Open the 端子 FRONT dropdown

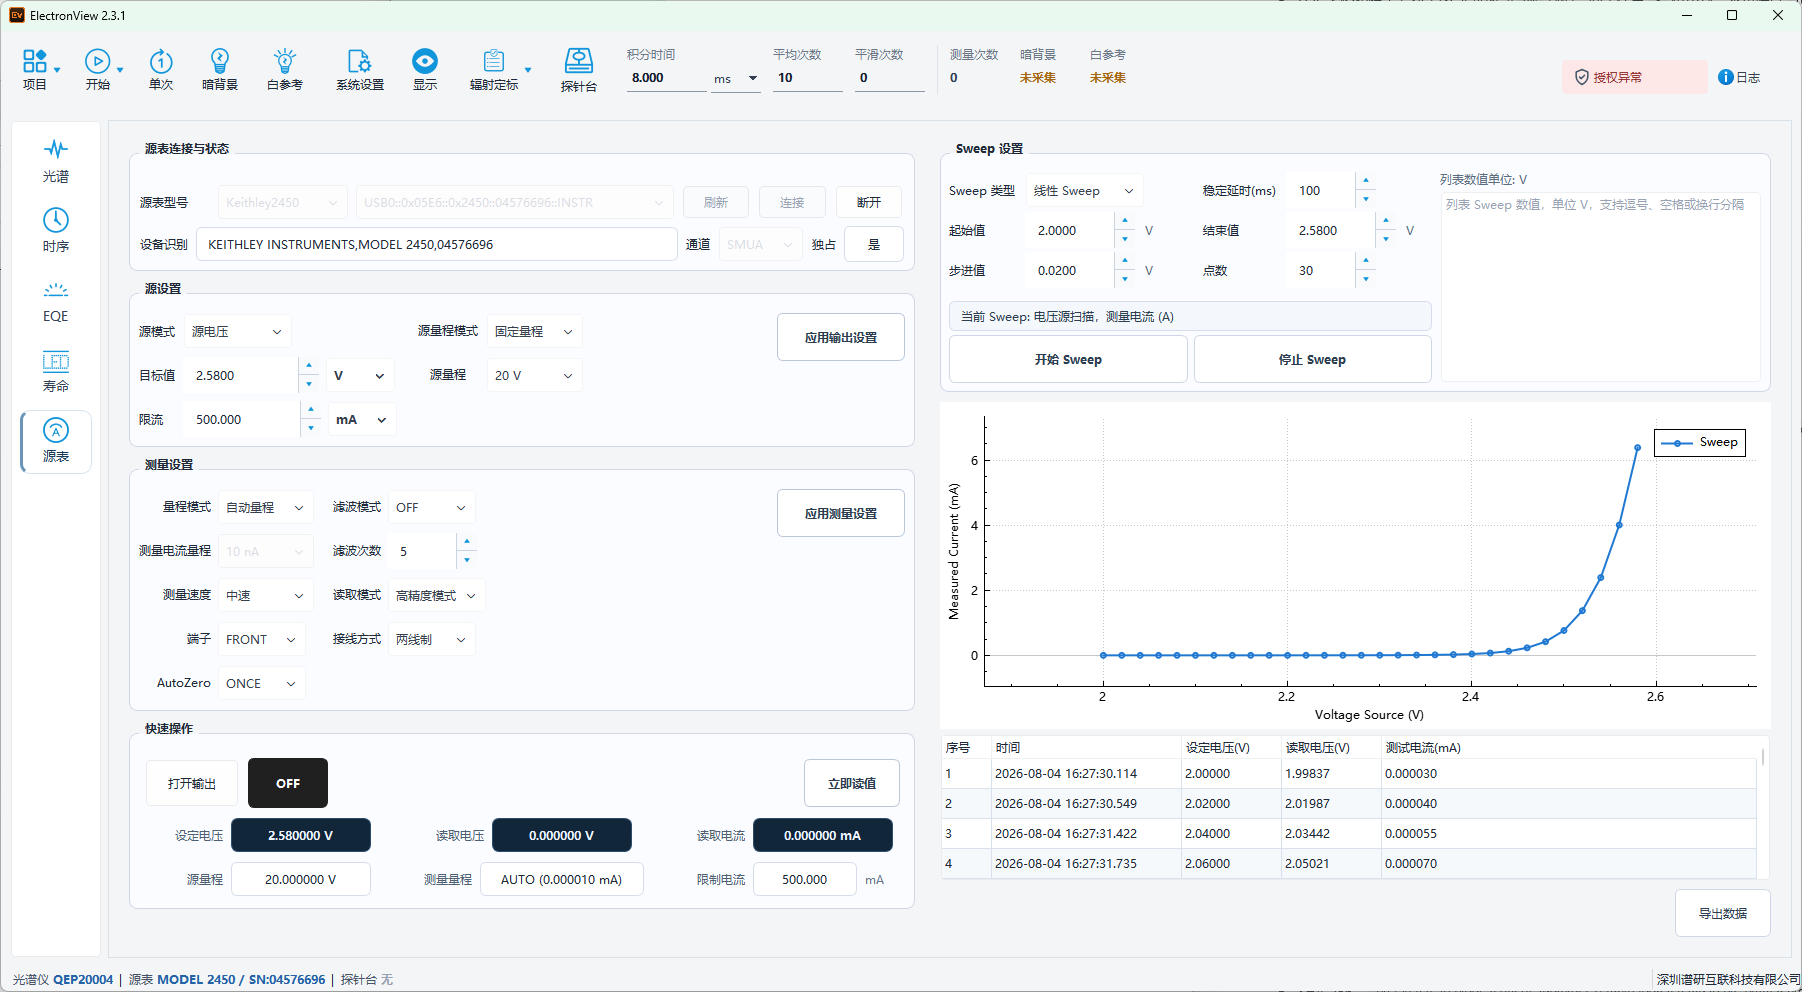pos(261,639)
